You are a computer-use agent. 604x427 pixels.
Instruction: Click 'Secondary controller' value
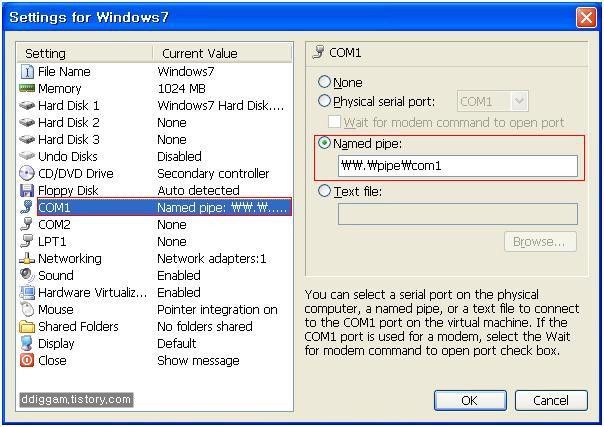[213, 173]
